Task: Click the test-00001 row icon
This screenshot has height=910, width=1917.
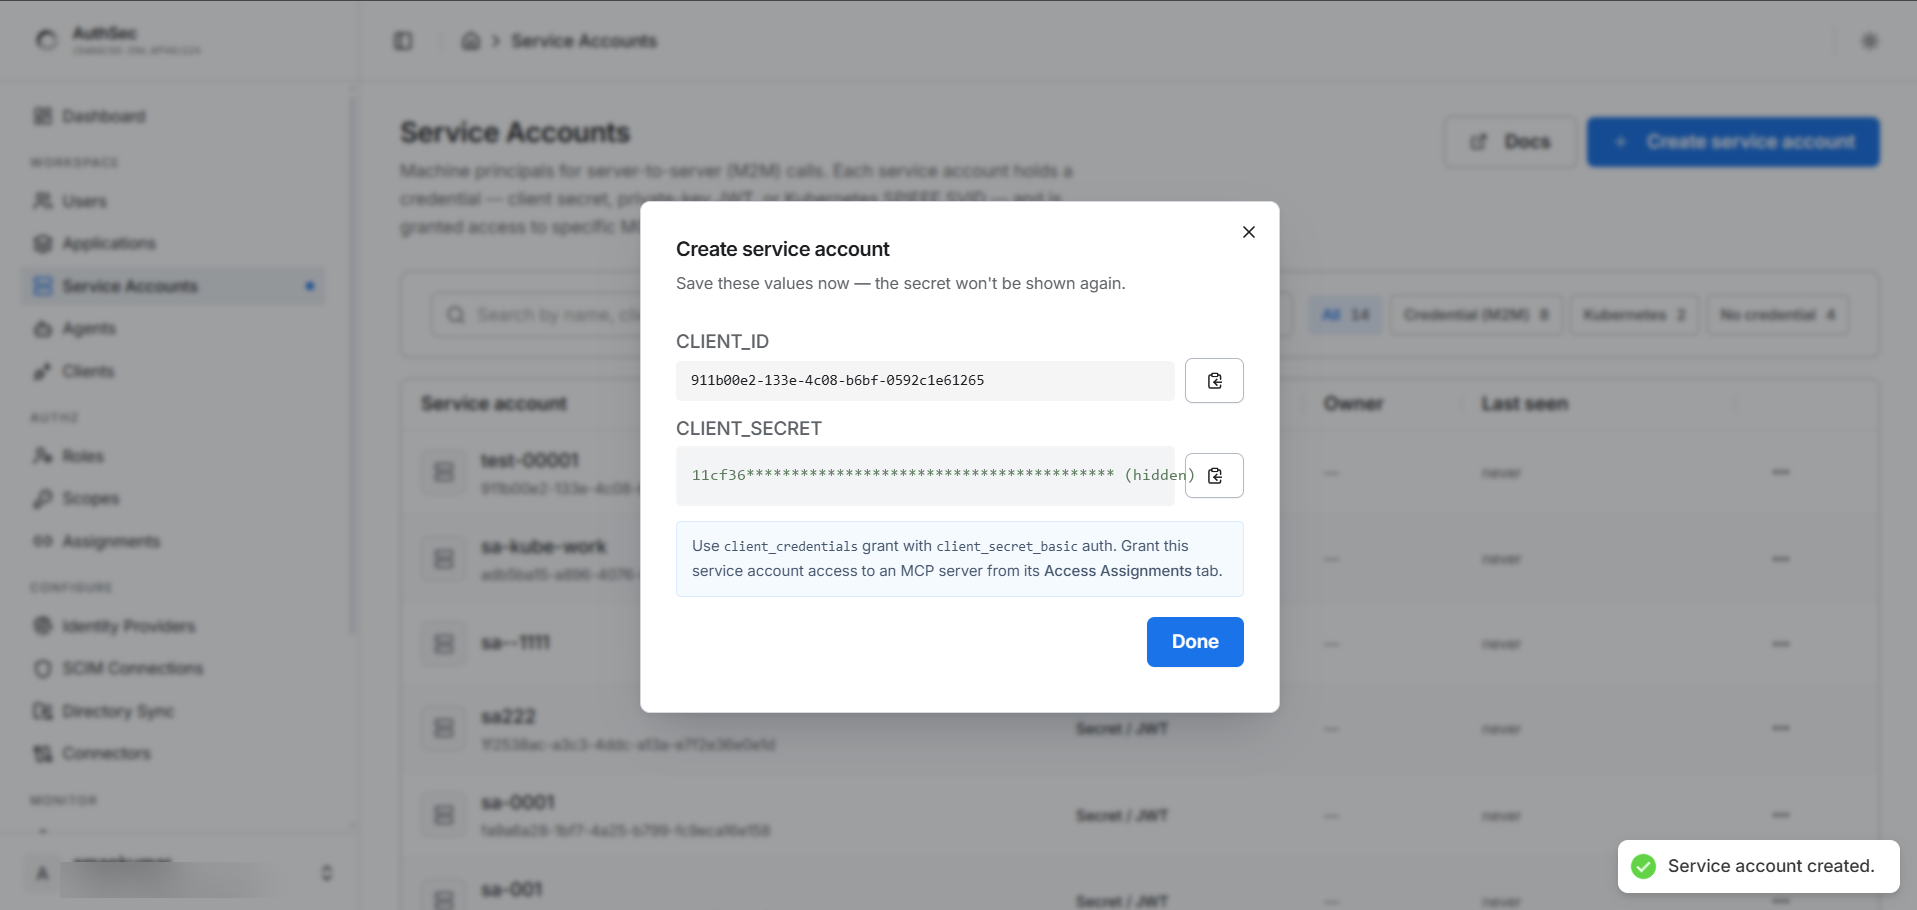Action: coord(444,472)
